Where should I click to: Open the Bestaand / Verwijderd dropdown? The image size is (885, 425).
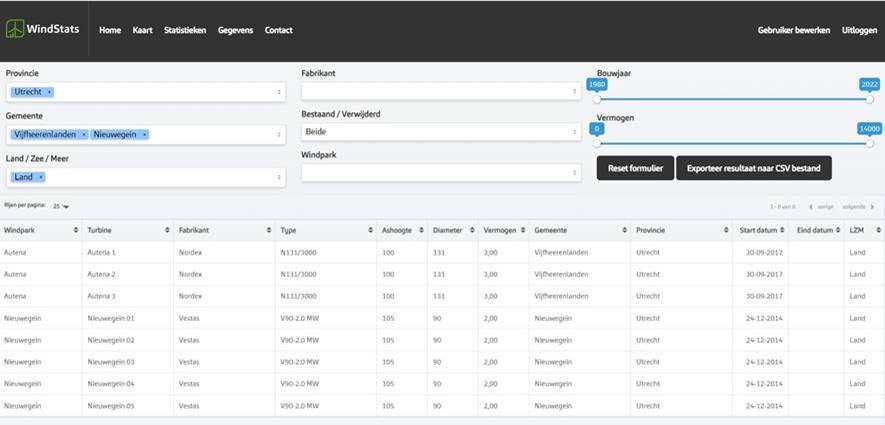point(441,132)
